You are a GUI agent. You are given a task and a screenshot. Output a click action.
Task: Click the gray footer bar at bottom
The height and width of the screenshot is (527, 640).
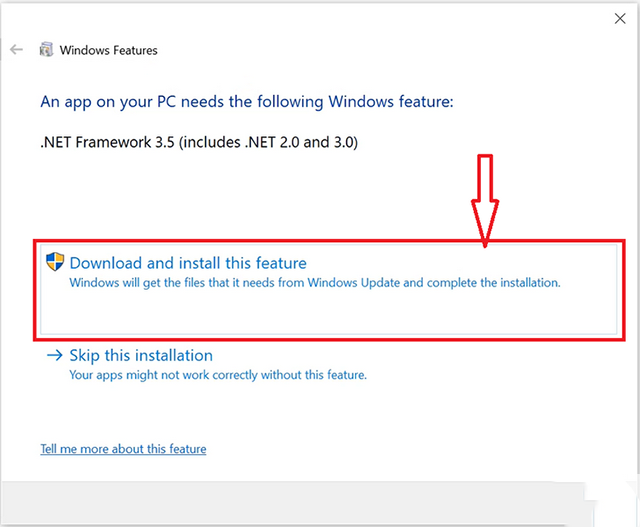point(294,502)
